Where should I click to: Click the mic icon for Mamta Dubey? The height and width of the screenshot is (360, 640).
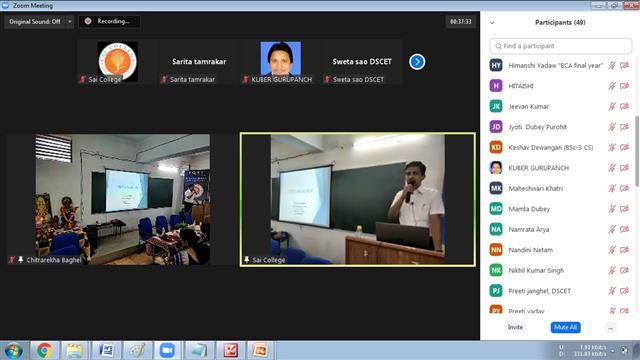coord(612,209)
